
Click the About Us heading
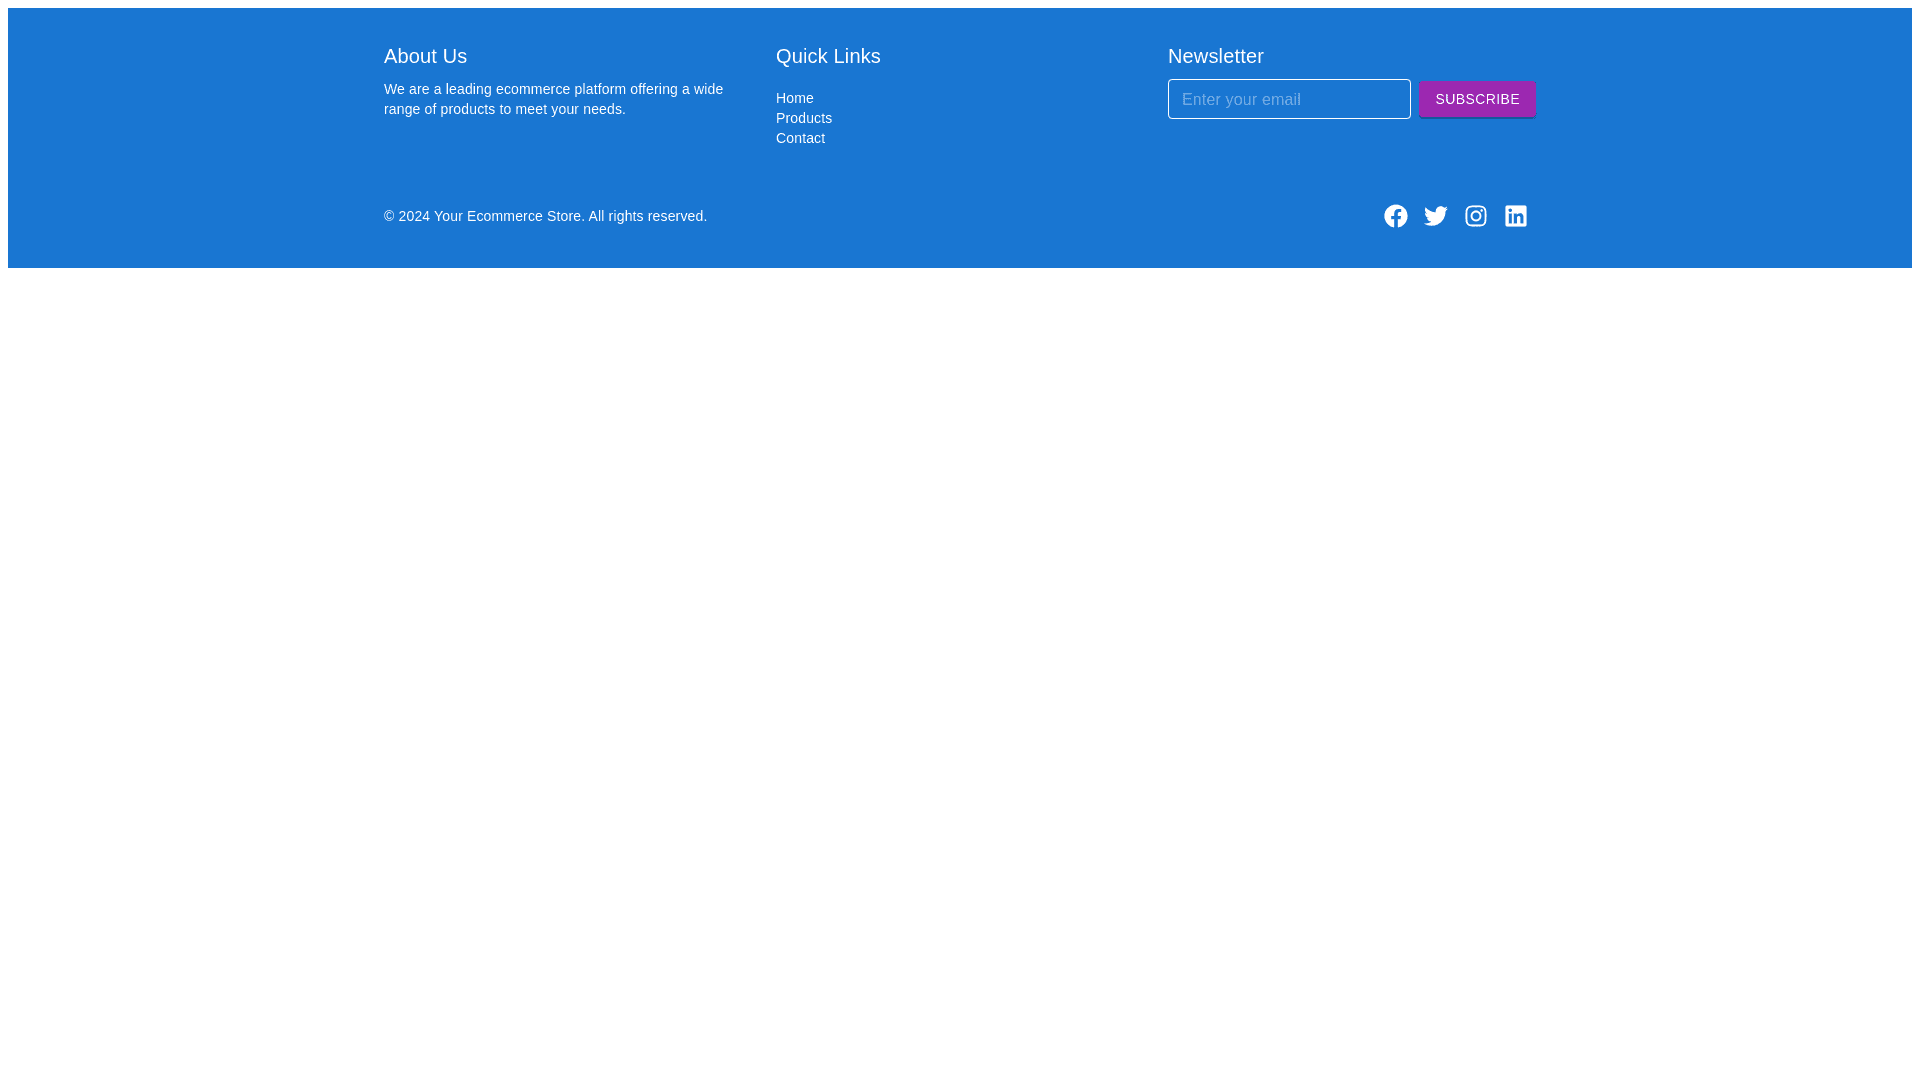[x=425, y=56]
